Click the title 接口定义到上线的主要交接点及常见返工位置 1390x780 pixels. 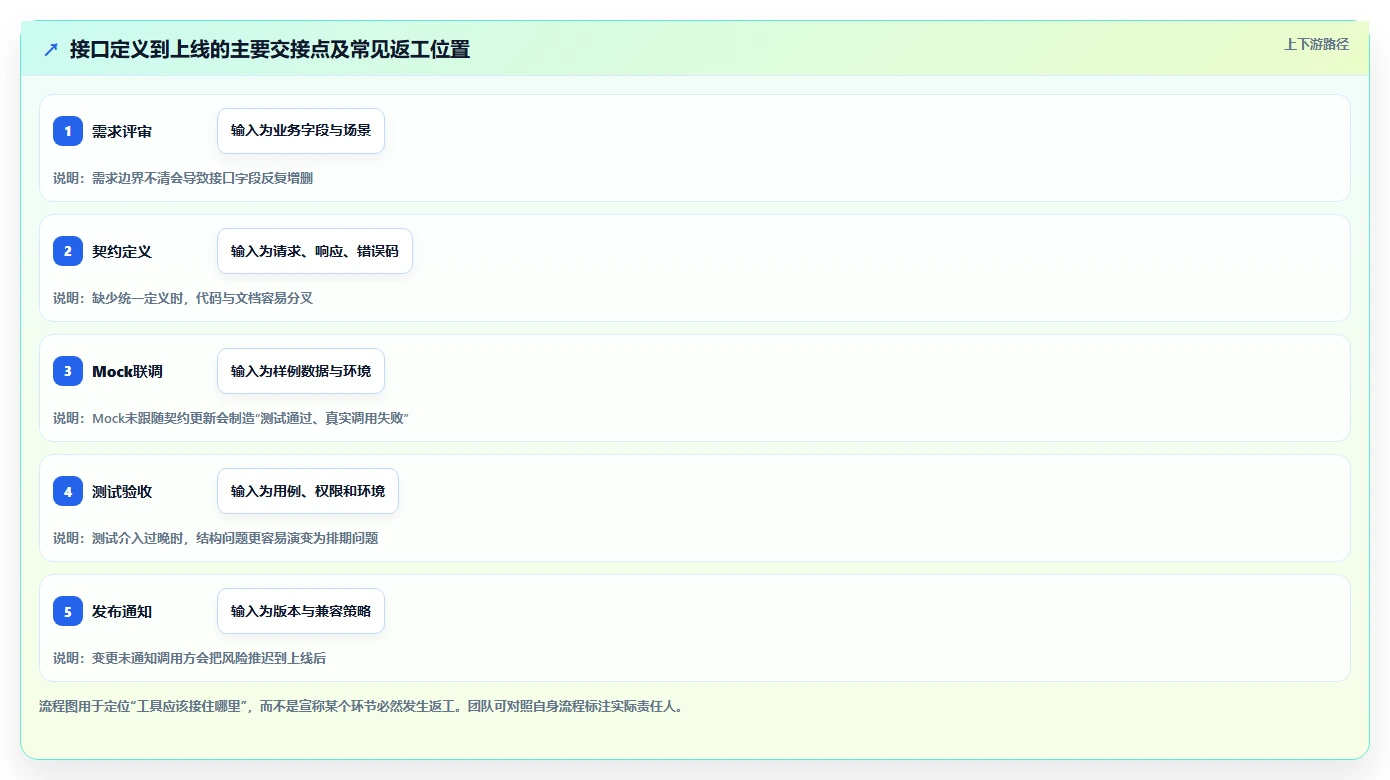point(270,49)
